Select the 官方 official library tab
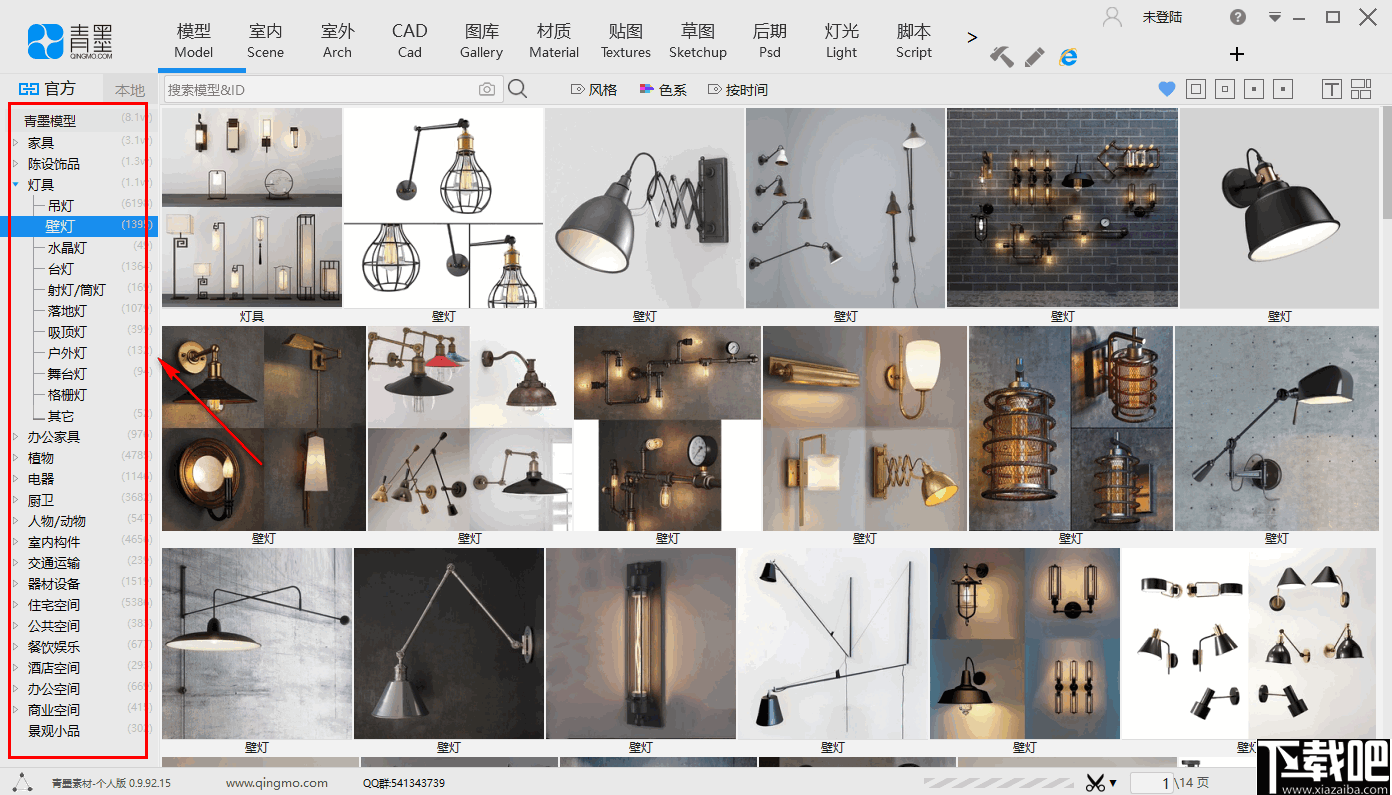 (49, 89)
